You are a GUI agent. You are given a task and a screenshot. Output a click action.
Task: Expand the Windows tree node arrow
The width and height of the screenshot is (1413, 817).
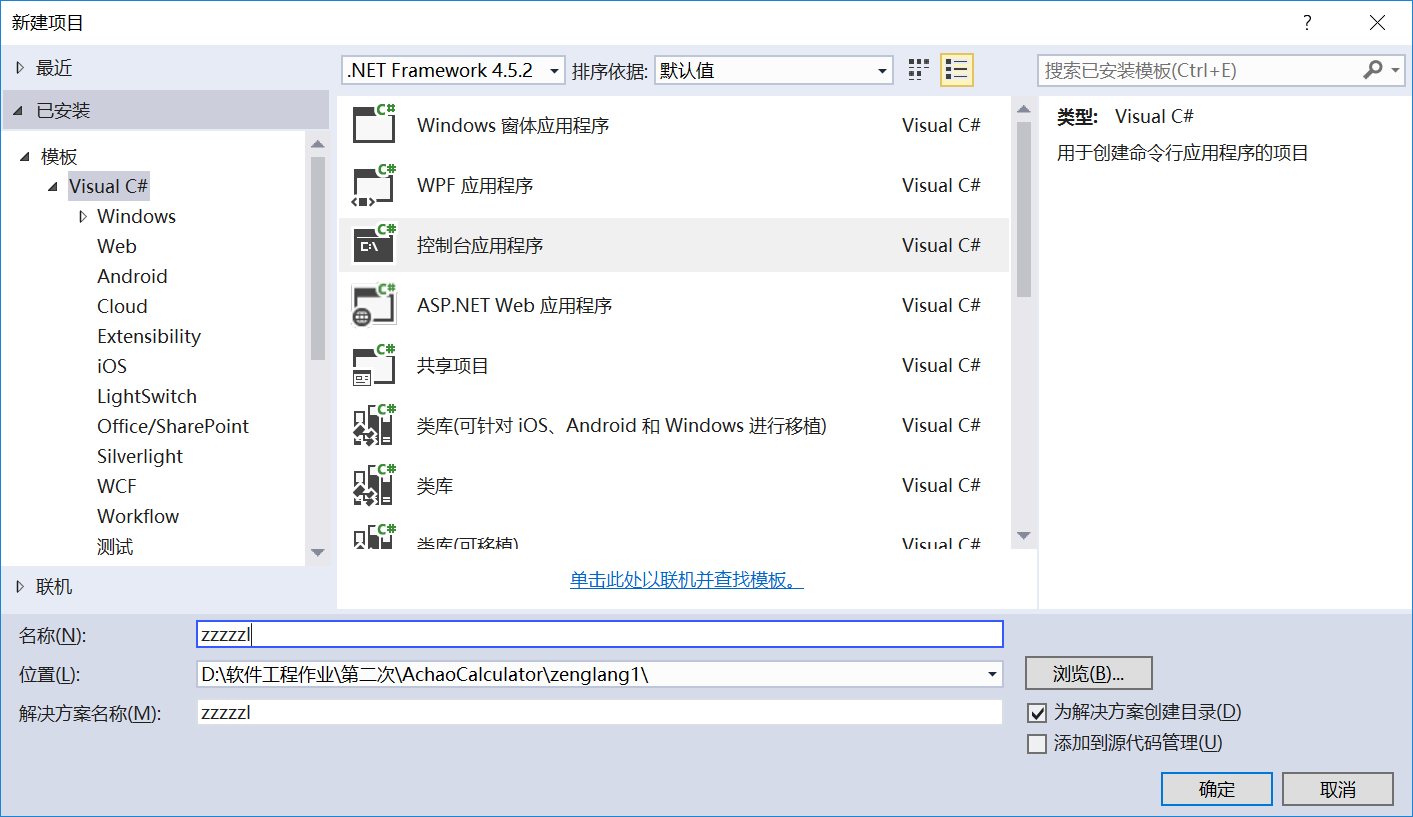coord(82,217)
